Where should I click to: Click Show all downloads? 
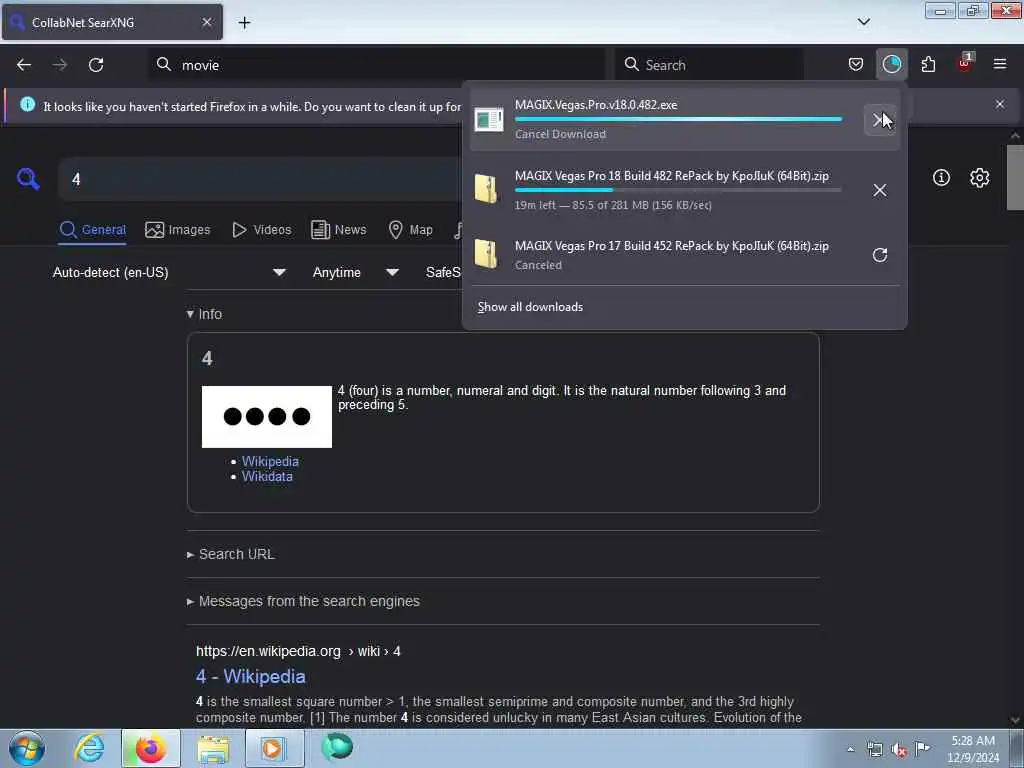(x=530, y=307)
